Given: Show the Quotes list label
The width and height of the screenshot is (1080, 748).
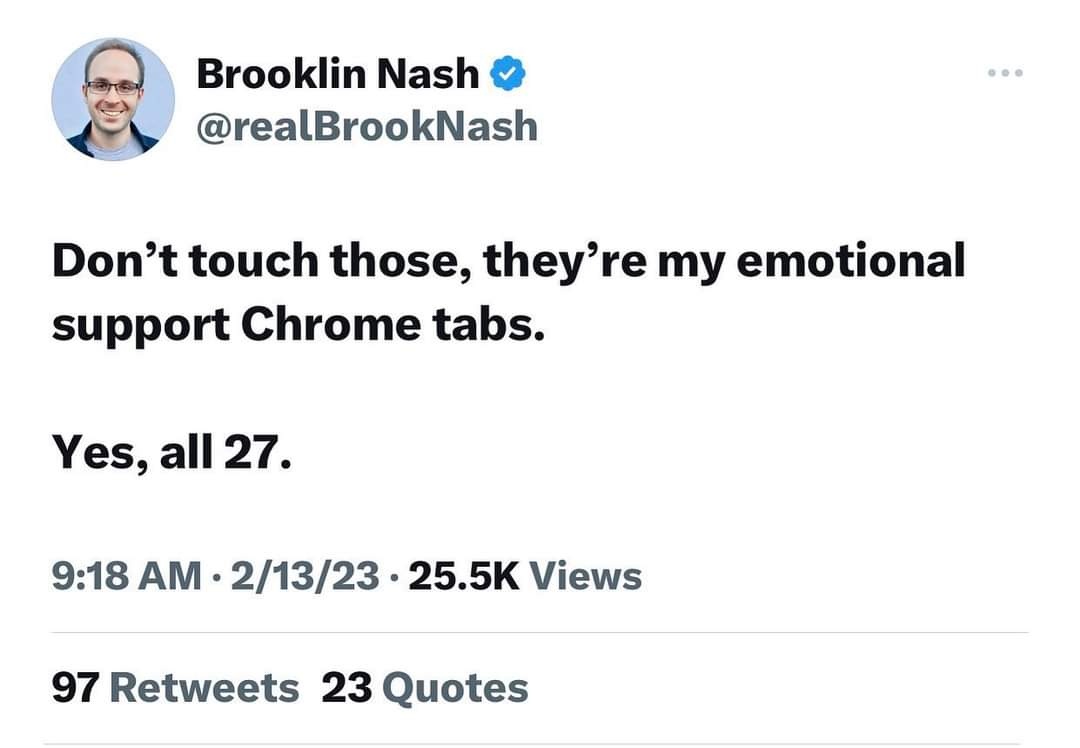Looking at the screenshot, I should click(455, 687).
